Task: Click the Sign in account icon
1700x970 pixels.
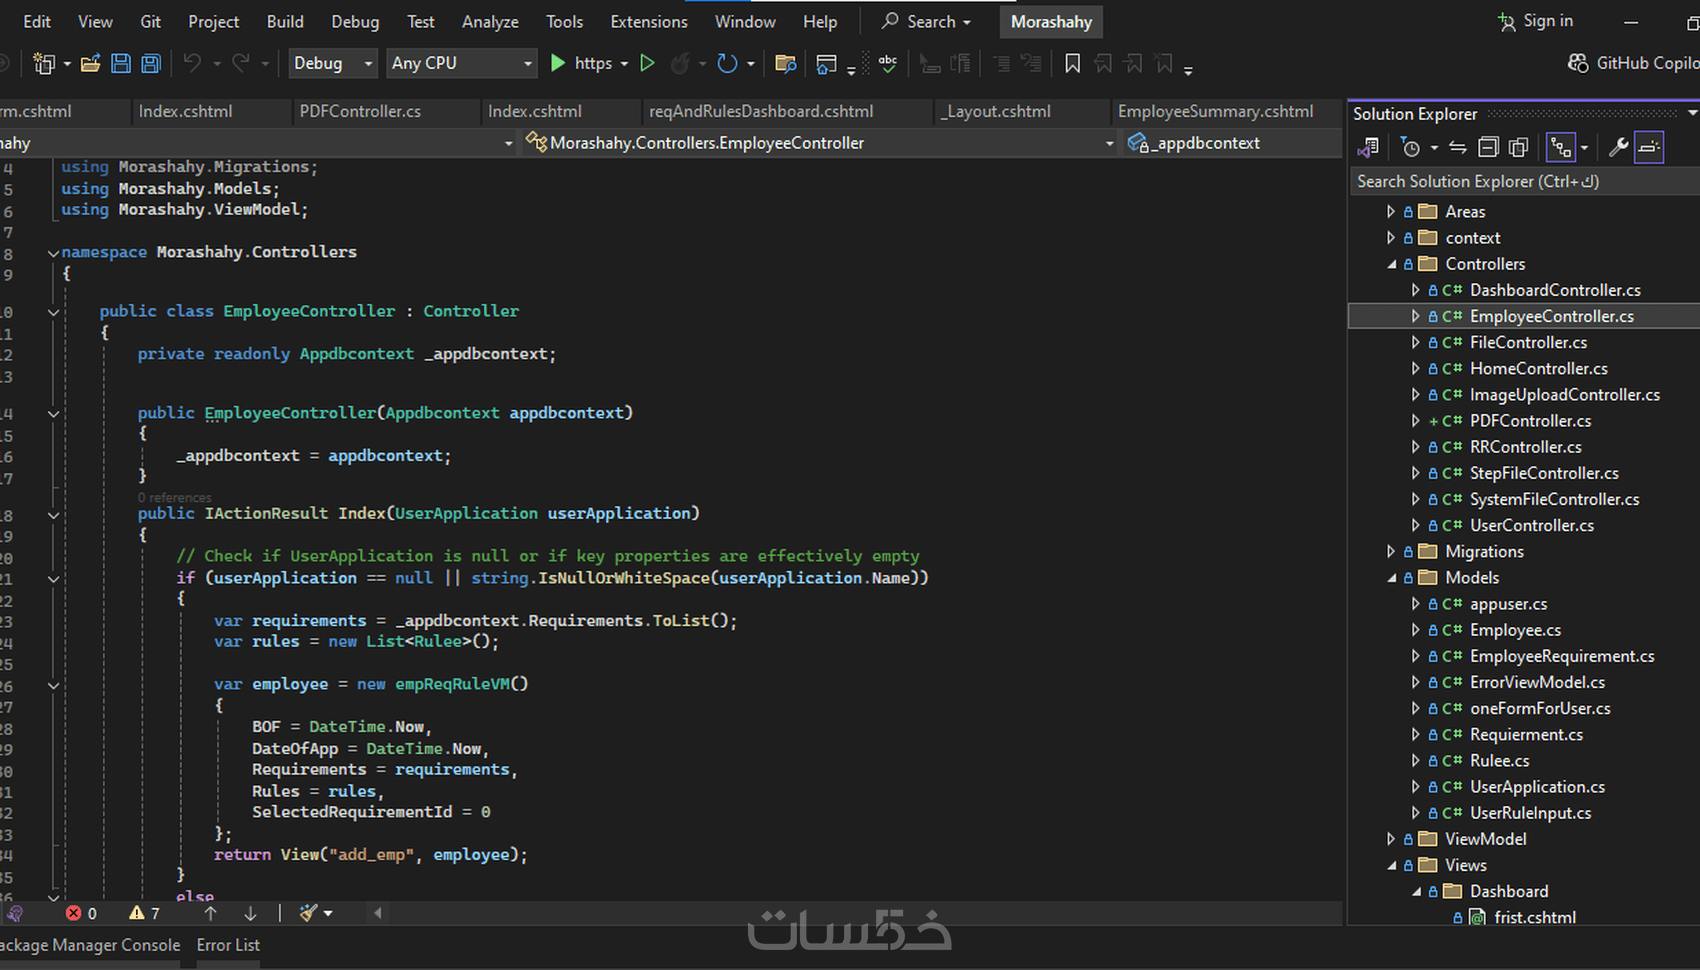Action: pos(1507,22)
